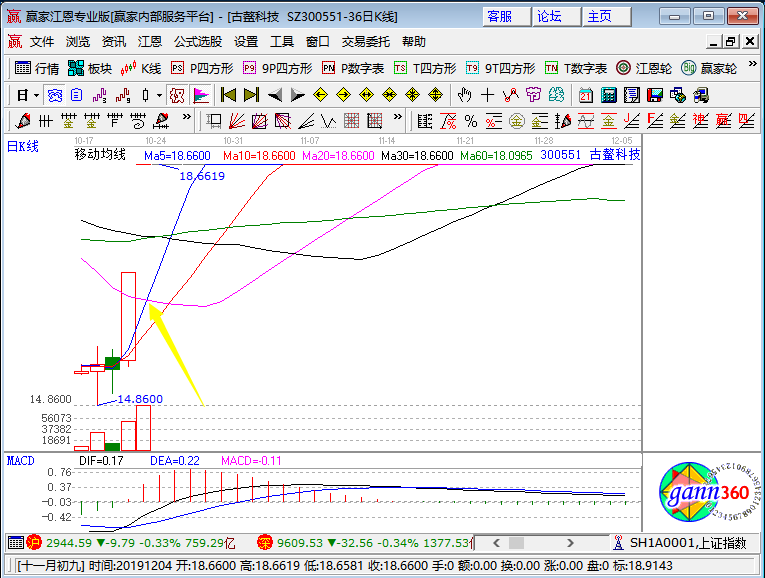
Task: Open the T数字表 tool
Action: pyautogui.click(x=576, y=68)
